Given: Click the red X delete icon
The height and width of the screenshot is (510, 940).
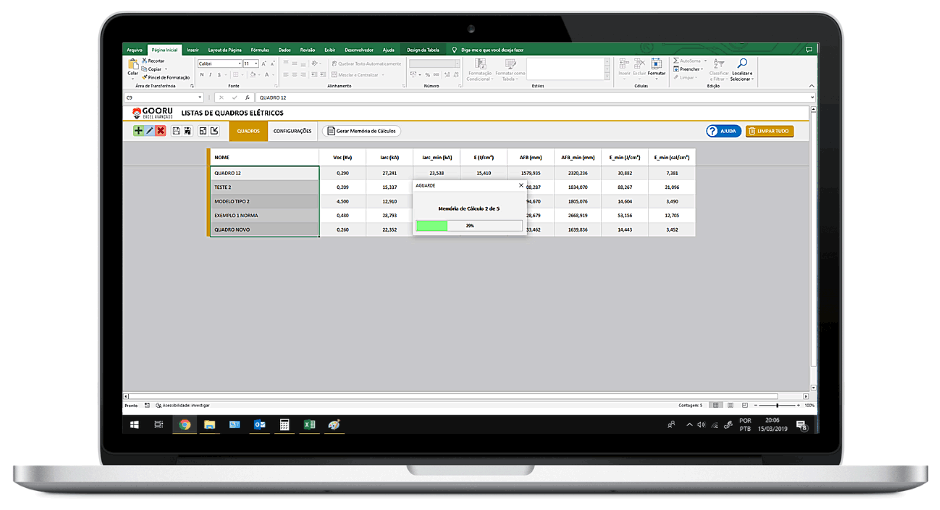Looking at the screenshot, I should click(x=161, y=131).
